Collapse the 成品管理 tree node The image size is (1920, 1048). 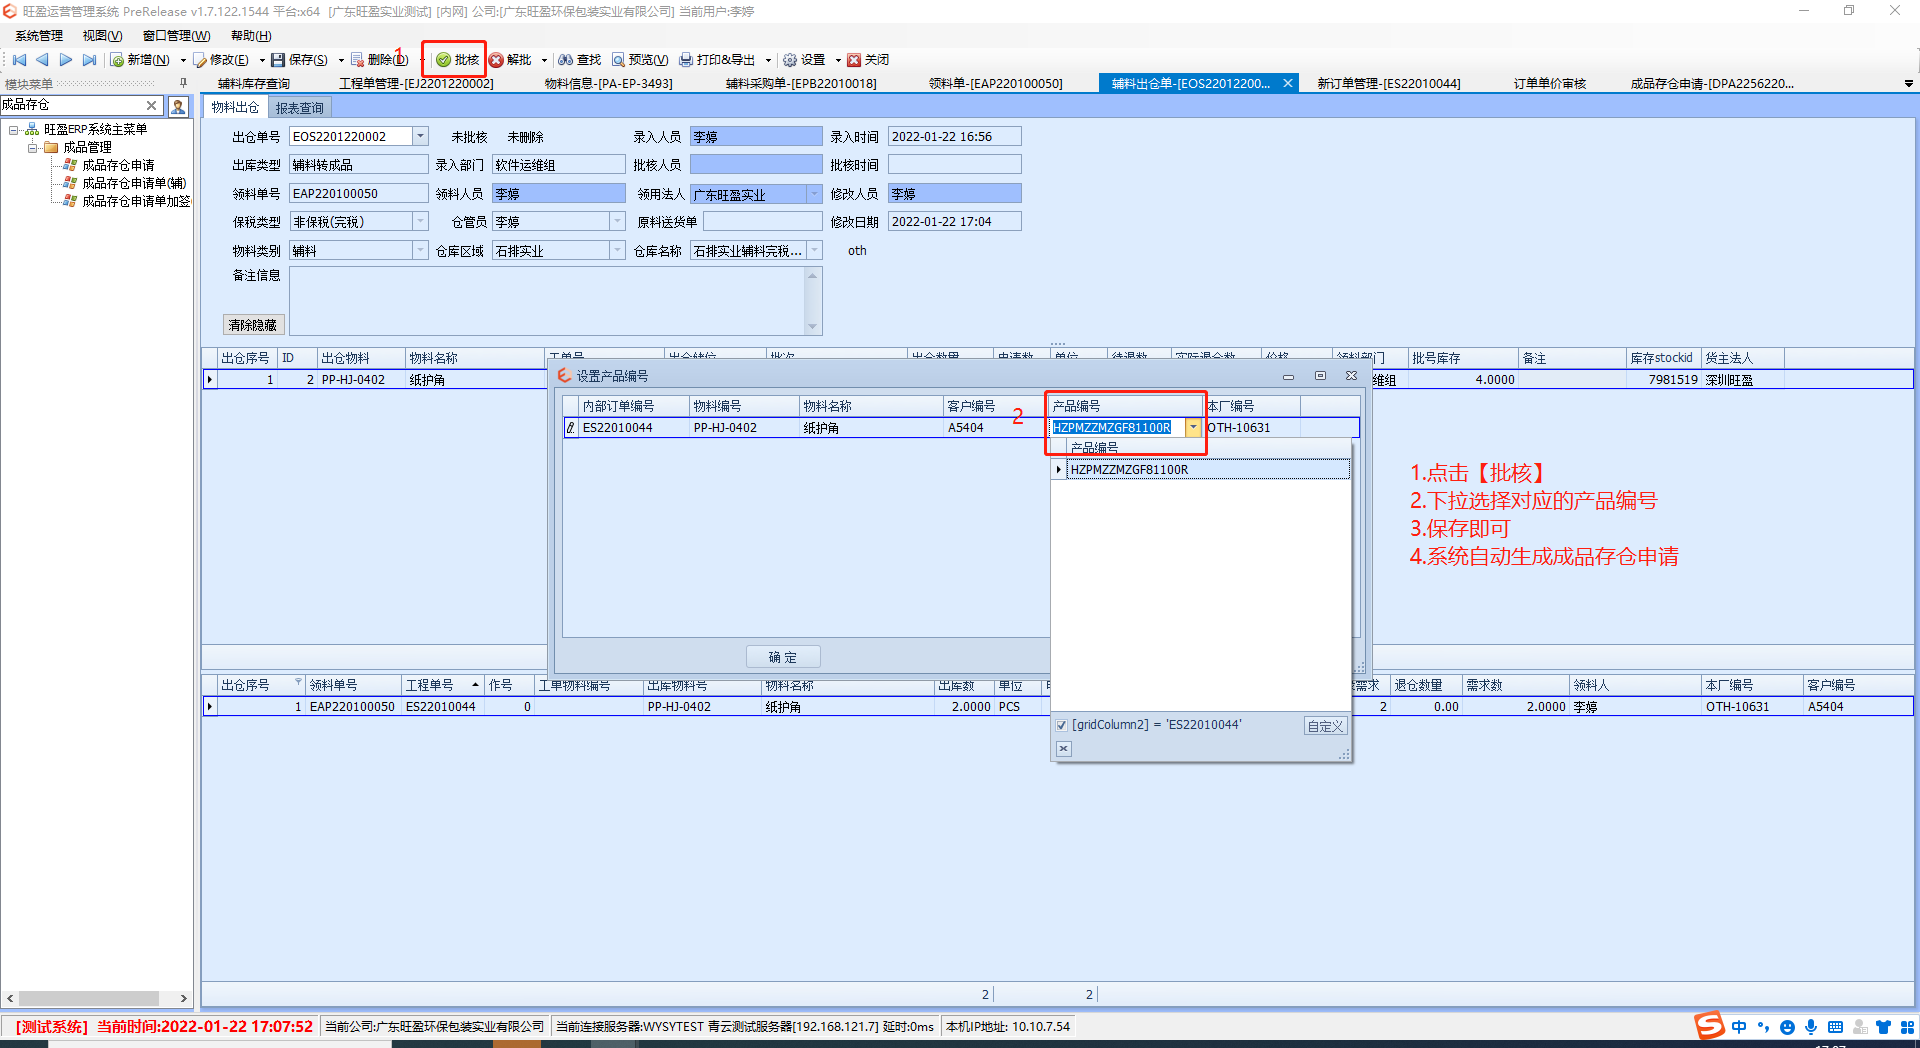pyautogui.click(x=33, y=147)
